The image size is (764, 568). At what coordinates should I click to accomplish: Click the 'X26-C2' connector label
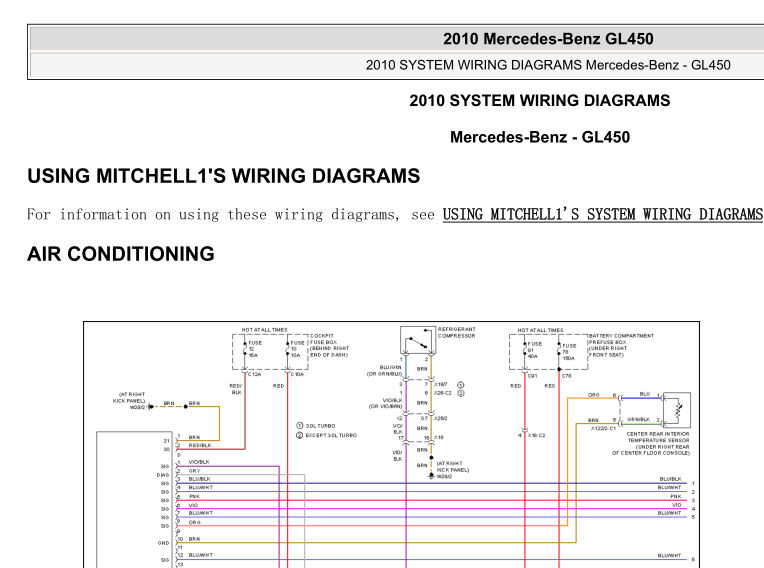click(x=442, y=393)
